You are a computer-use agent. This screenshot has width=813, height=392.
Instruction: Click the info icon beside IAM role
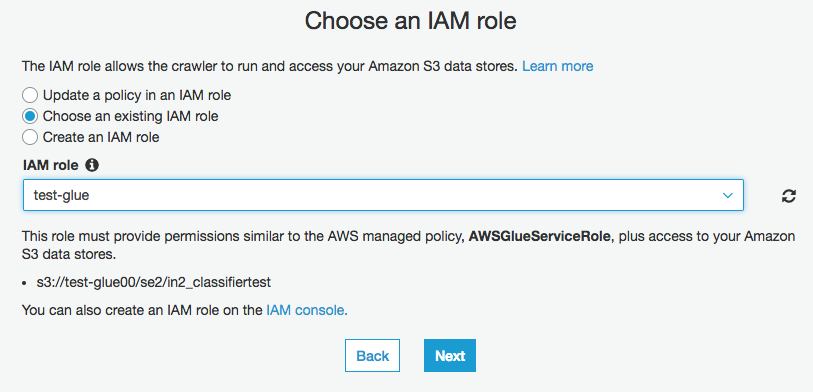coord(92,165)
